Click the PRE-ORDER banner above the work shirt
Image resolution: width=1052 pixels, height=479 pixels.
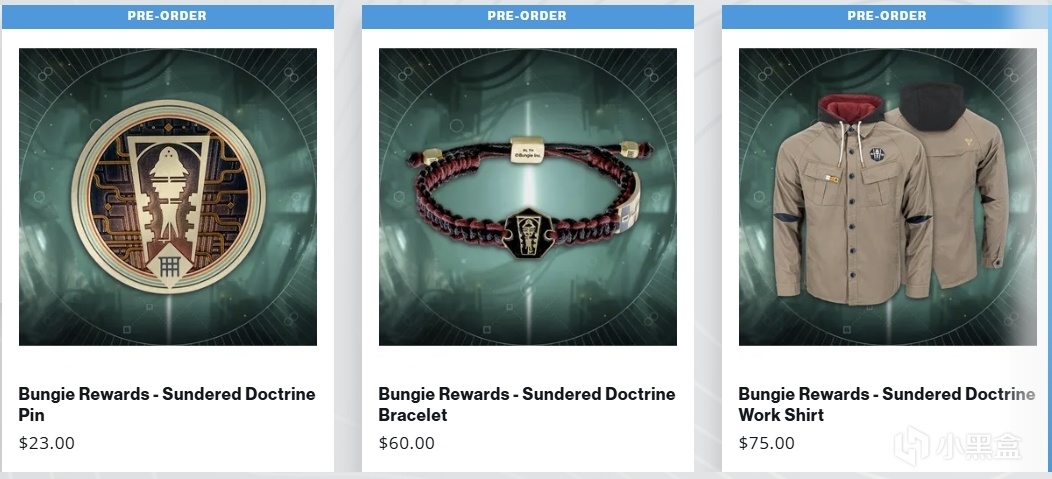pyautogui.click(x=887, y=16)
